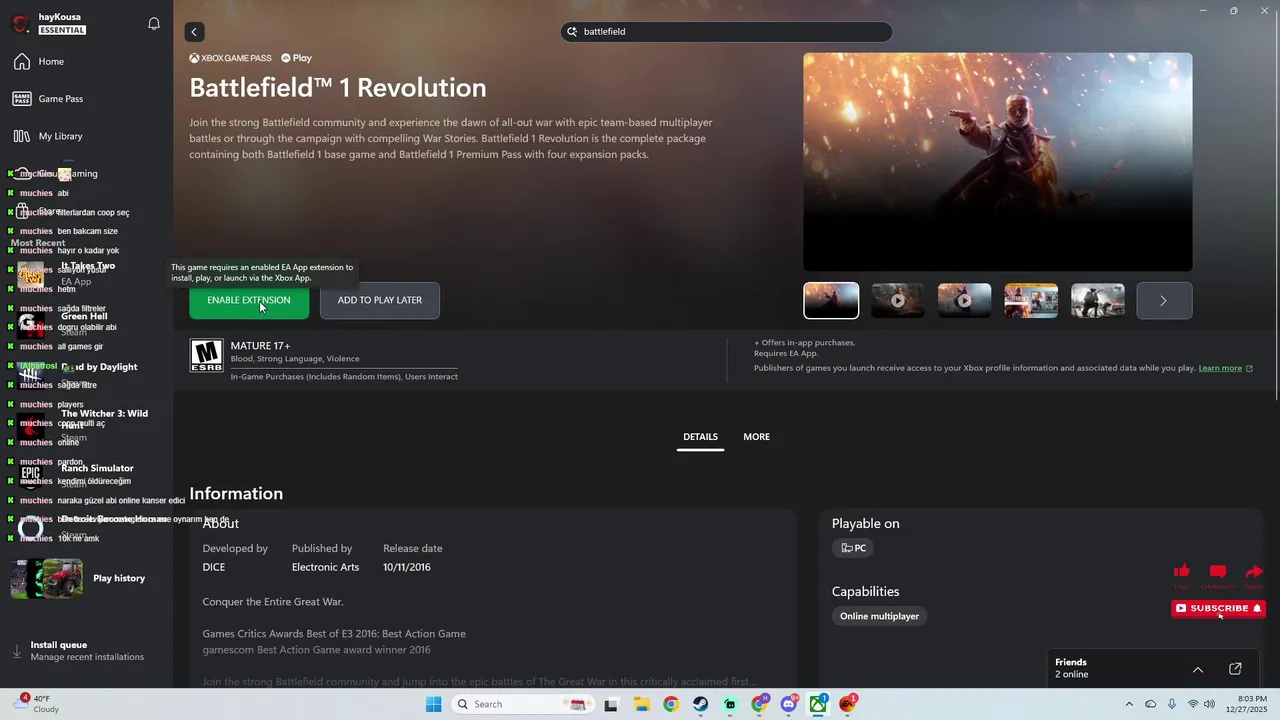Open the ESRB Mature rating icon

point(206,356)
